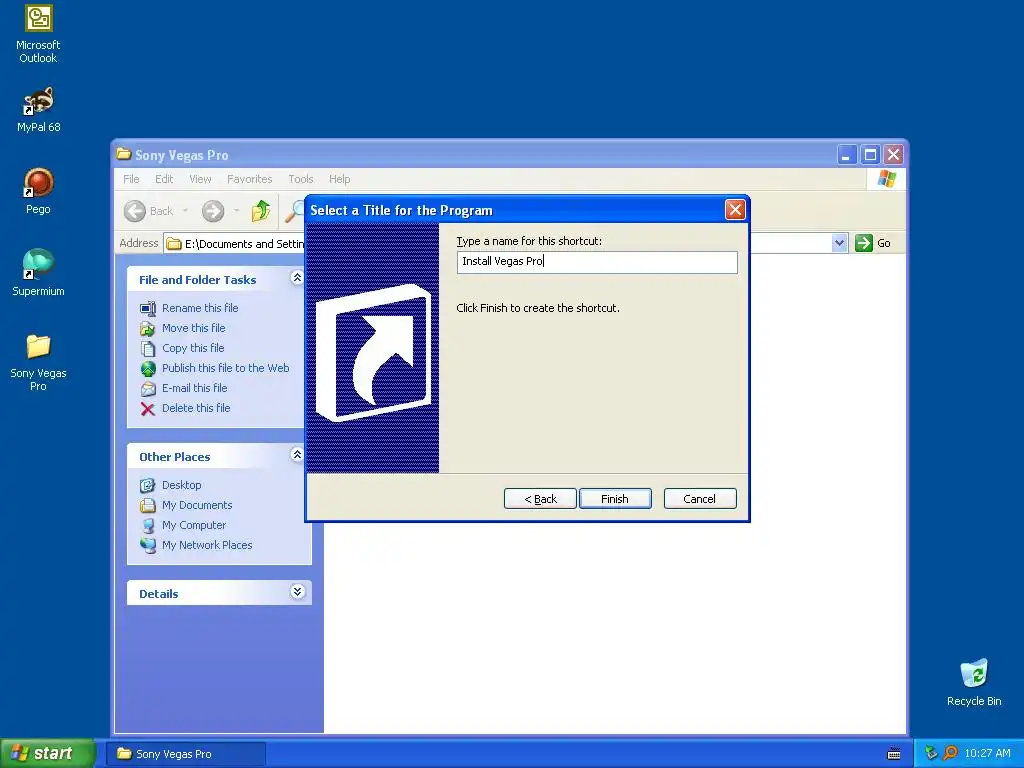Image resolution: width=1024 pixels, height=768 pixels.
Task: Click the < Back wizard button
Action: point(540,499)
